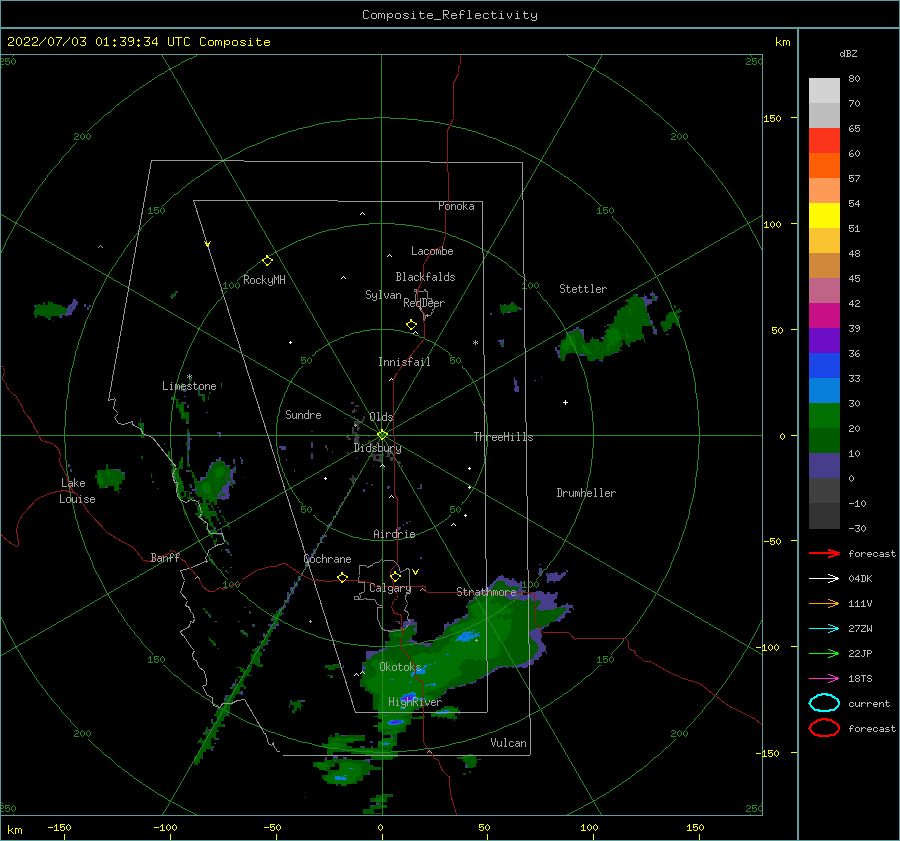Click the dBZ legend heading
The height and width of the screenshot is (841, 900).
[x=848, y=53]
